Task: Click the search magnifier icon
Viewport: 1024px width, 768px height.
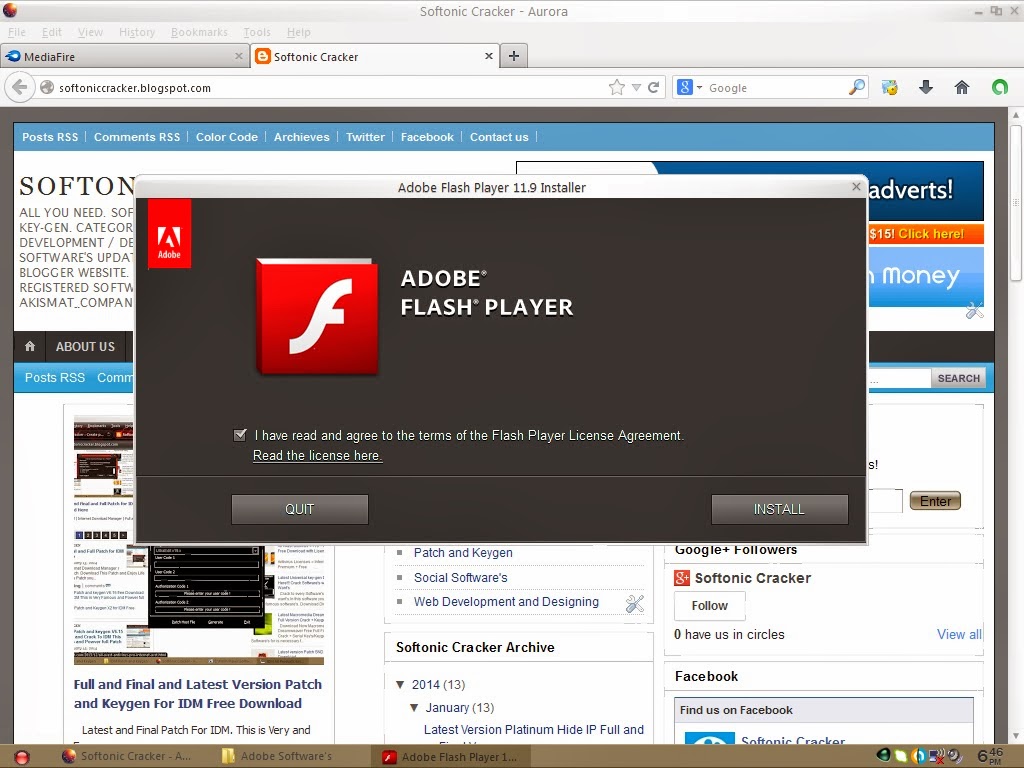Action: [x=856, y=87]
